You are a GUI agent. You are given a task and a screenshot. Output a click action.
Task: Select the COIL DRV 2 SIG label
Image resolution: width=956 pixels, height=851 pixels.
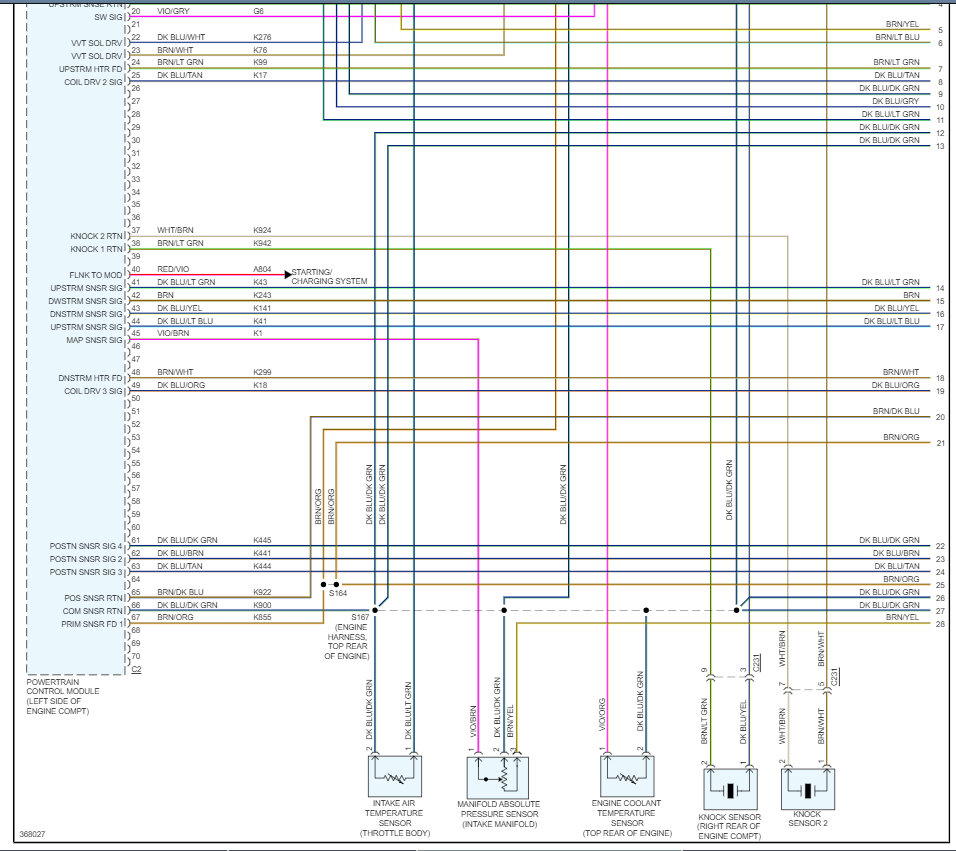click(93, 82)
